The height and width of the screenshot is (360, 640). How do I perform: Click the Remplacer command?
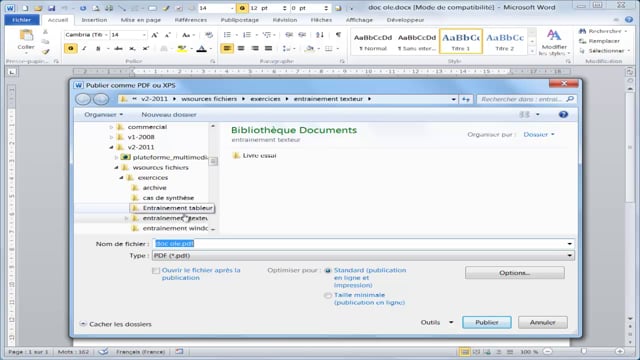(x=600, y=41)
